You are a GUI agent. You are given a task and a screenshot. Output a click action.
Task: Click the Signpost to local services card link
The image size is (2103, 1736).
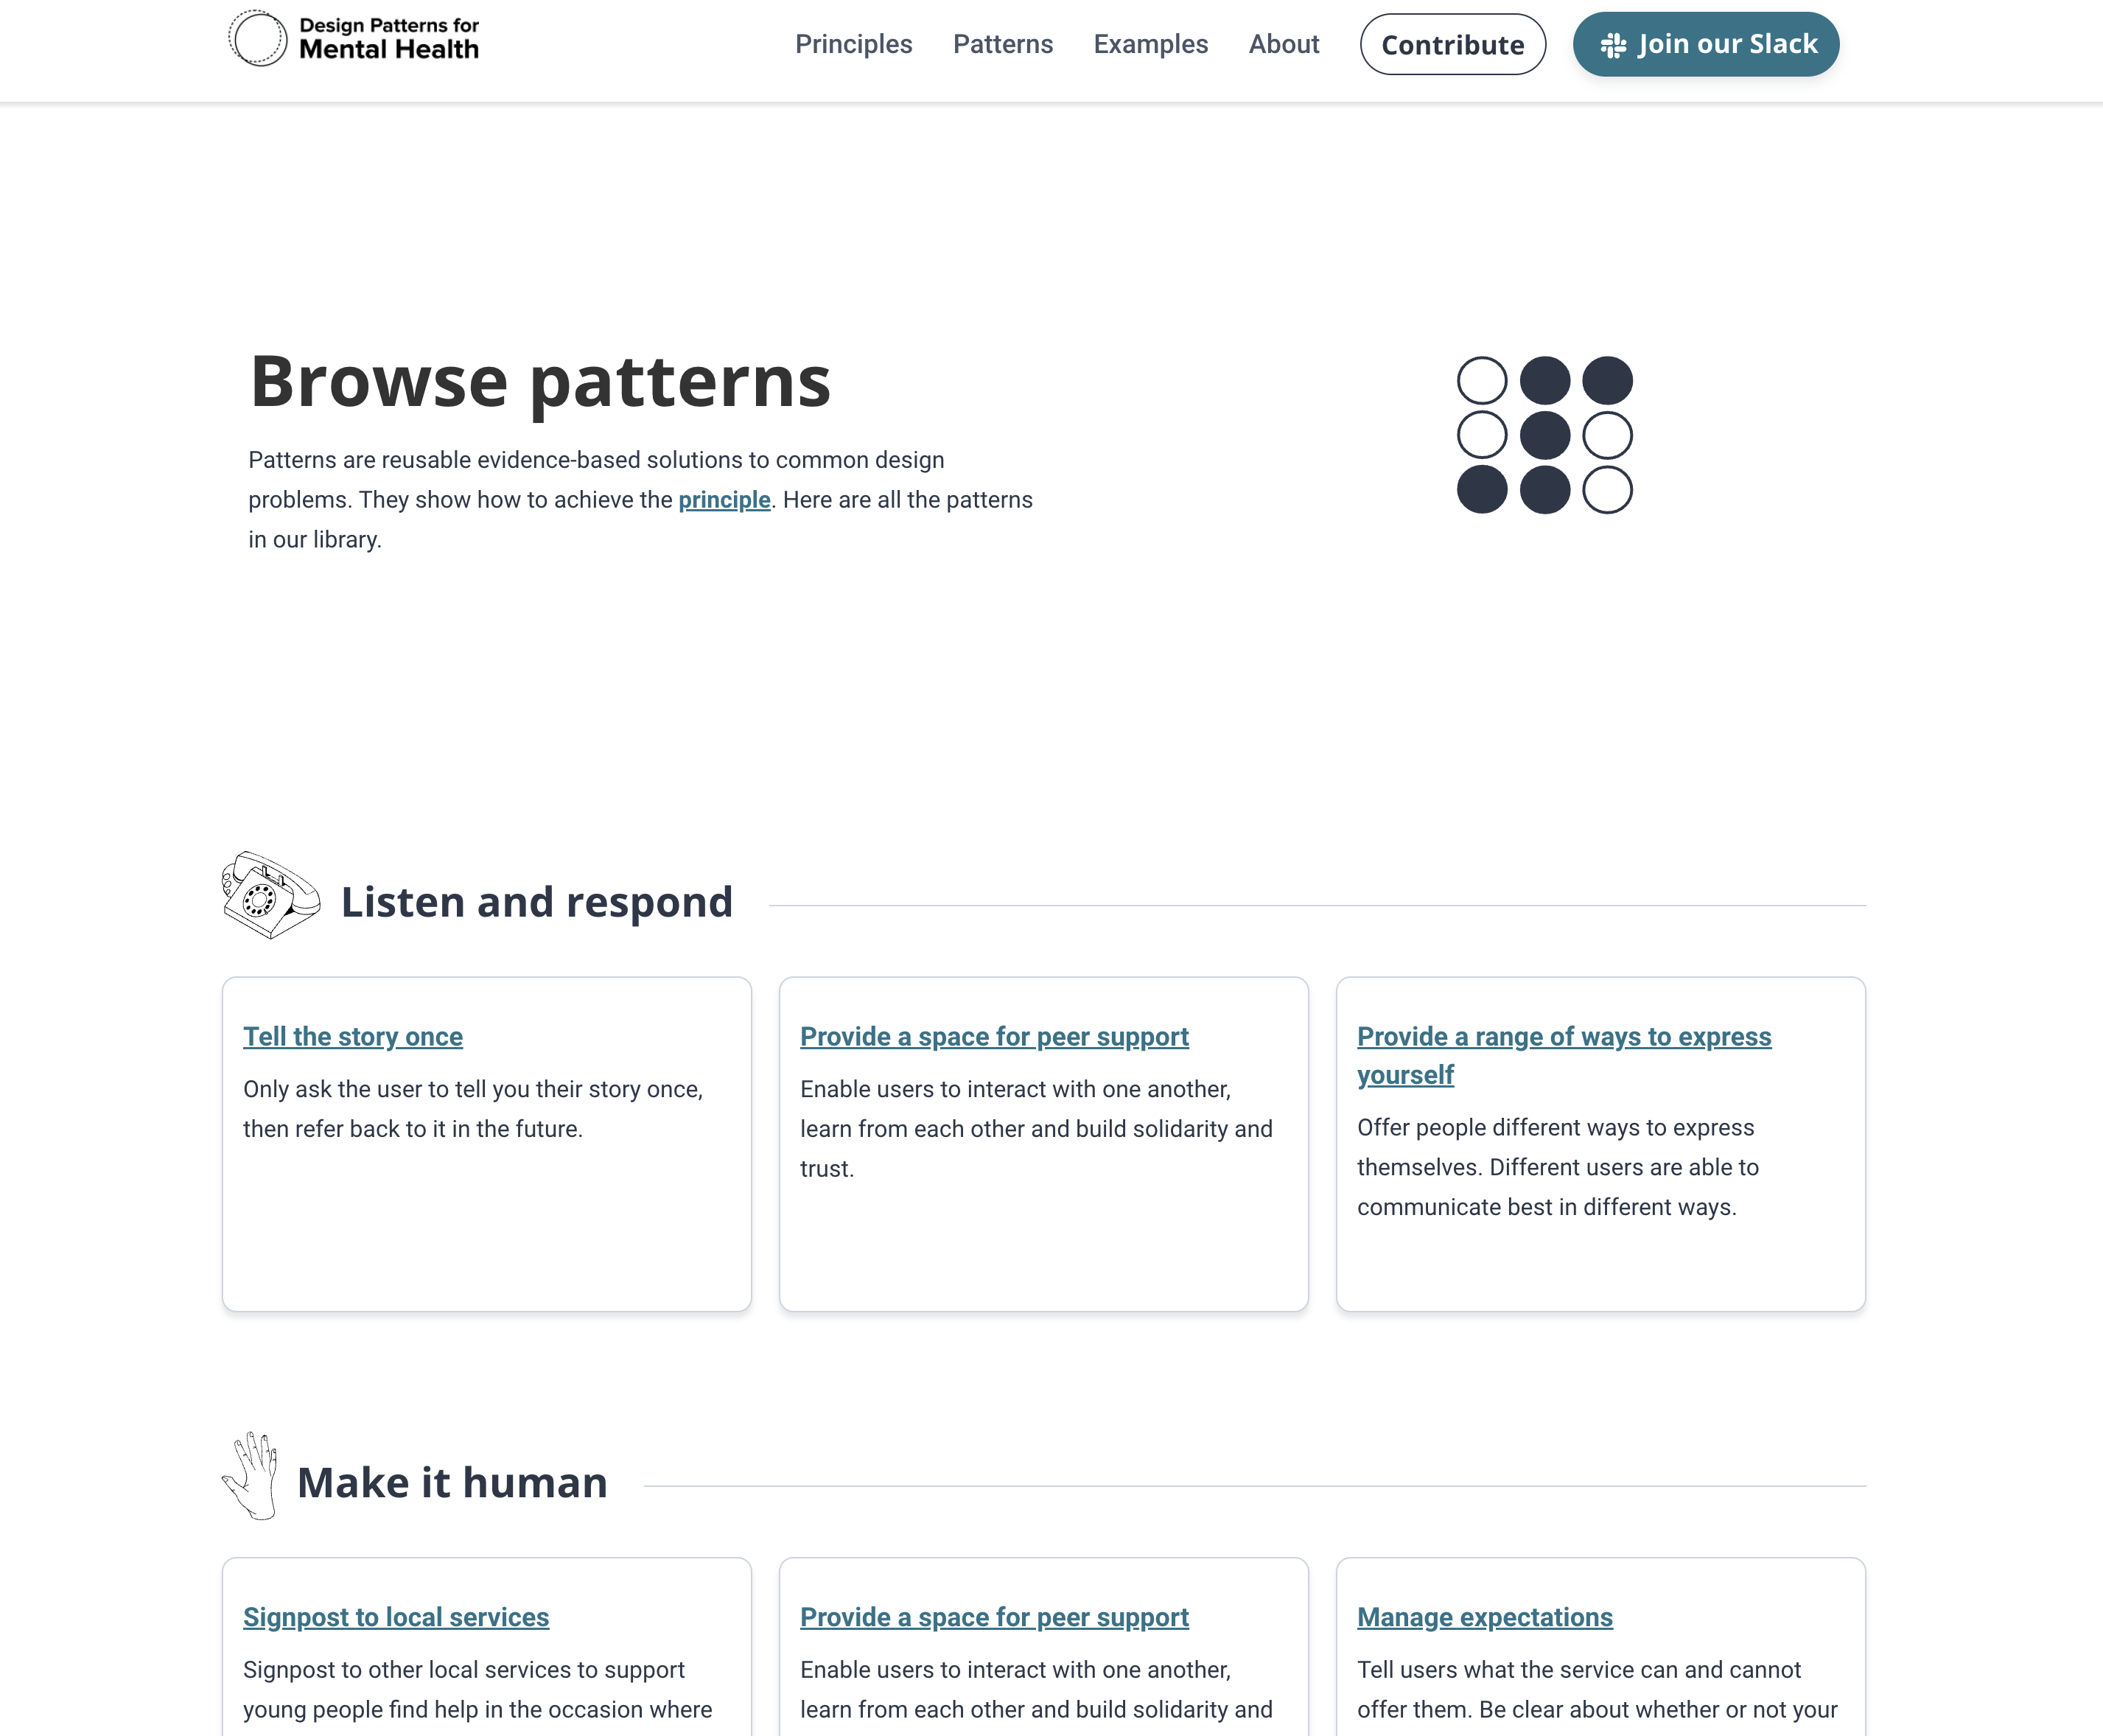tap(395, 1615)
